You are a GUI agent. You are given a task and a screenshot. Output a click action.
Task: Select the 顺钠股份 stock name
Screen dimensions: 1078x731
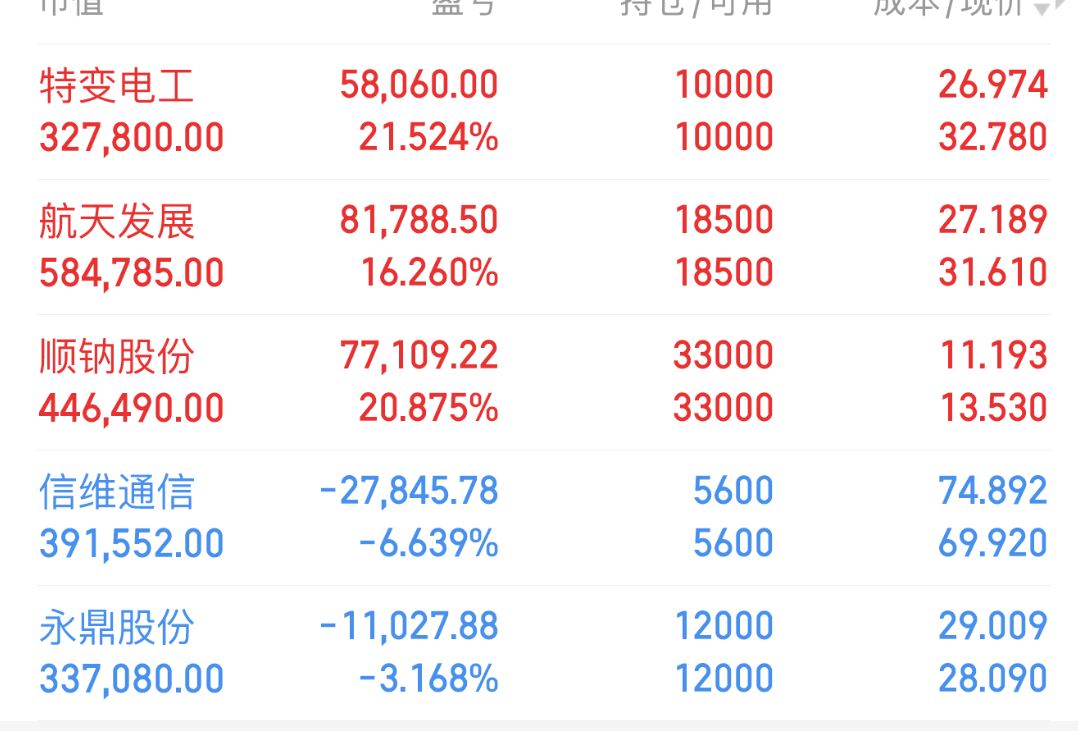coord(116,356)
